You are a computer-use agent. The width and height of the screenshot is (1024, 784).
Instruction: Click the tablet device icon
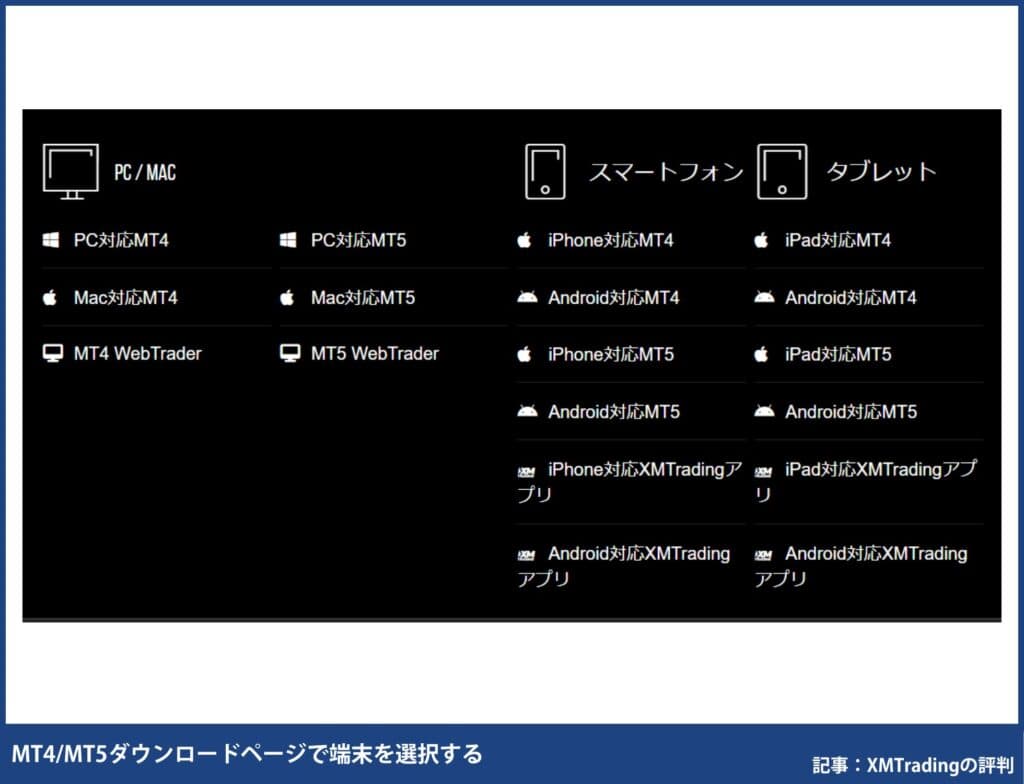click(782, 171)
